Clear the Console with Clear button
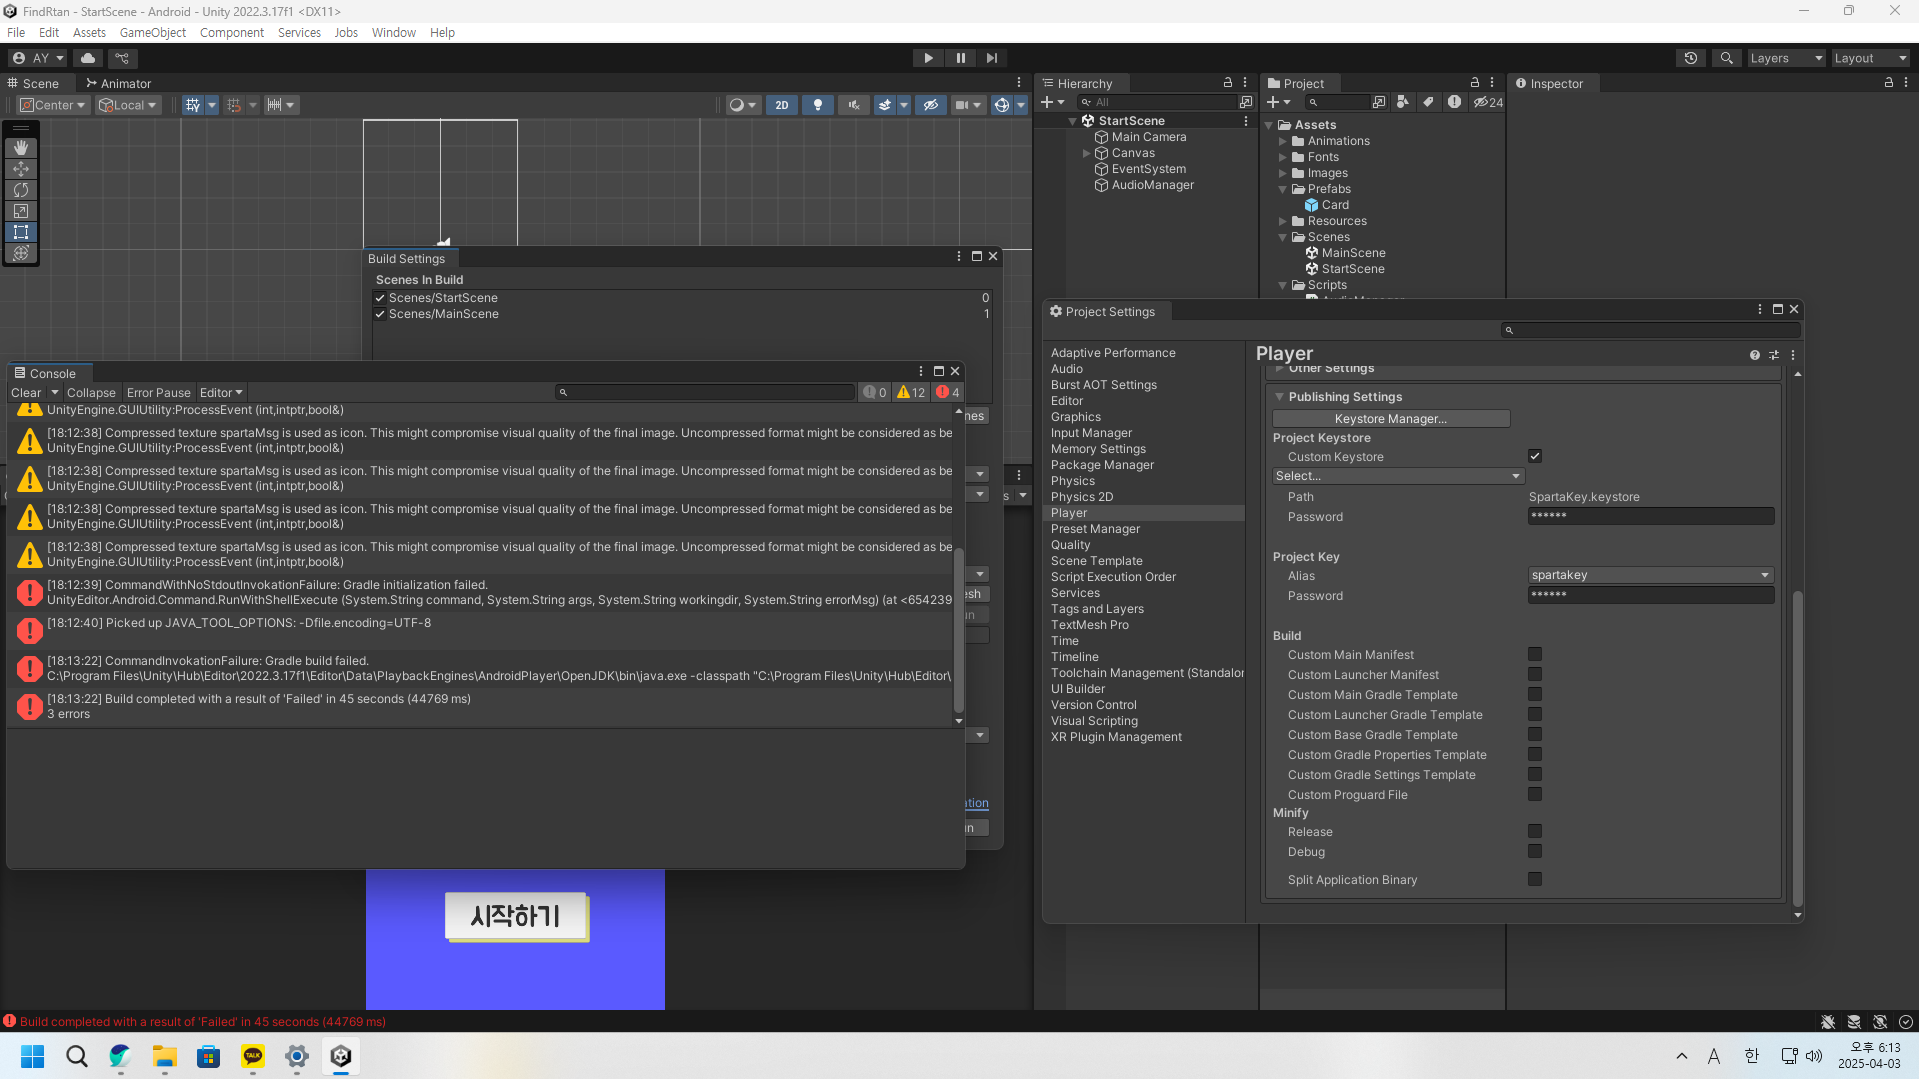The width and height of the screenshot is (1919, 1079). point(26,393)
